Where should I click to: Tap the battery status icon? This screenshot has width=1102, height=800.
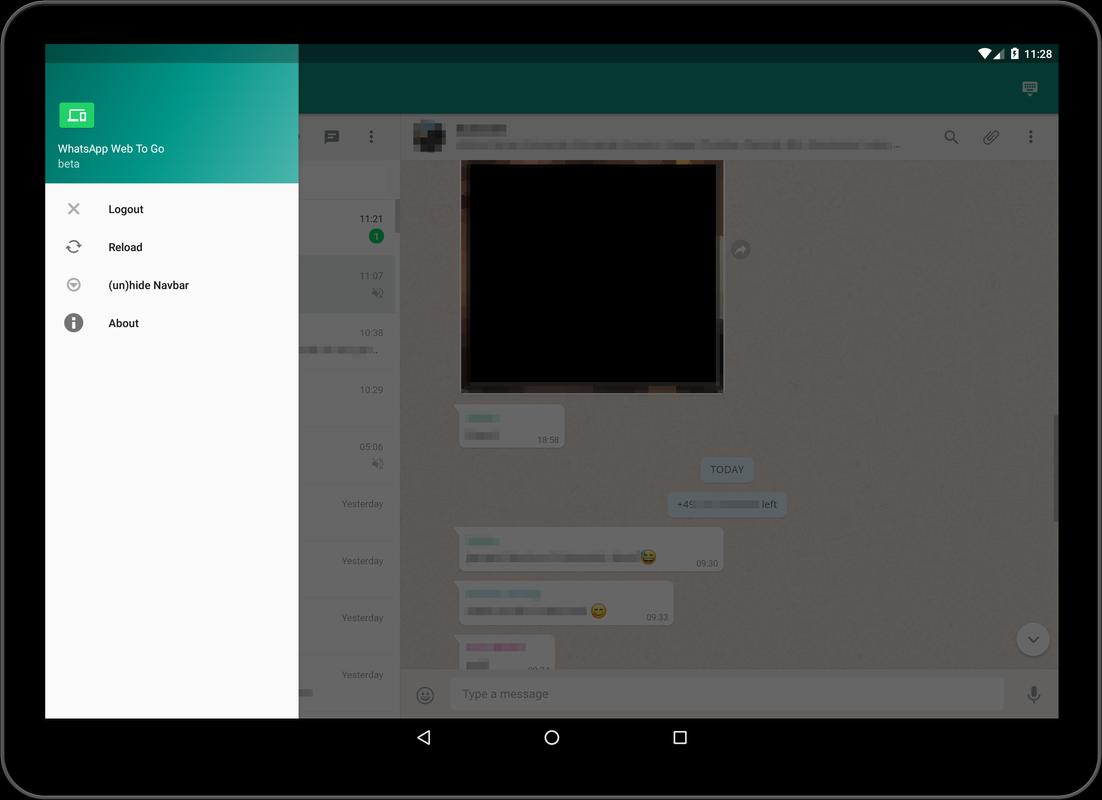(x=1014, y=53)
